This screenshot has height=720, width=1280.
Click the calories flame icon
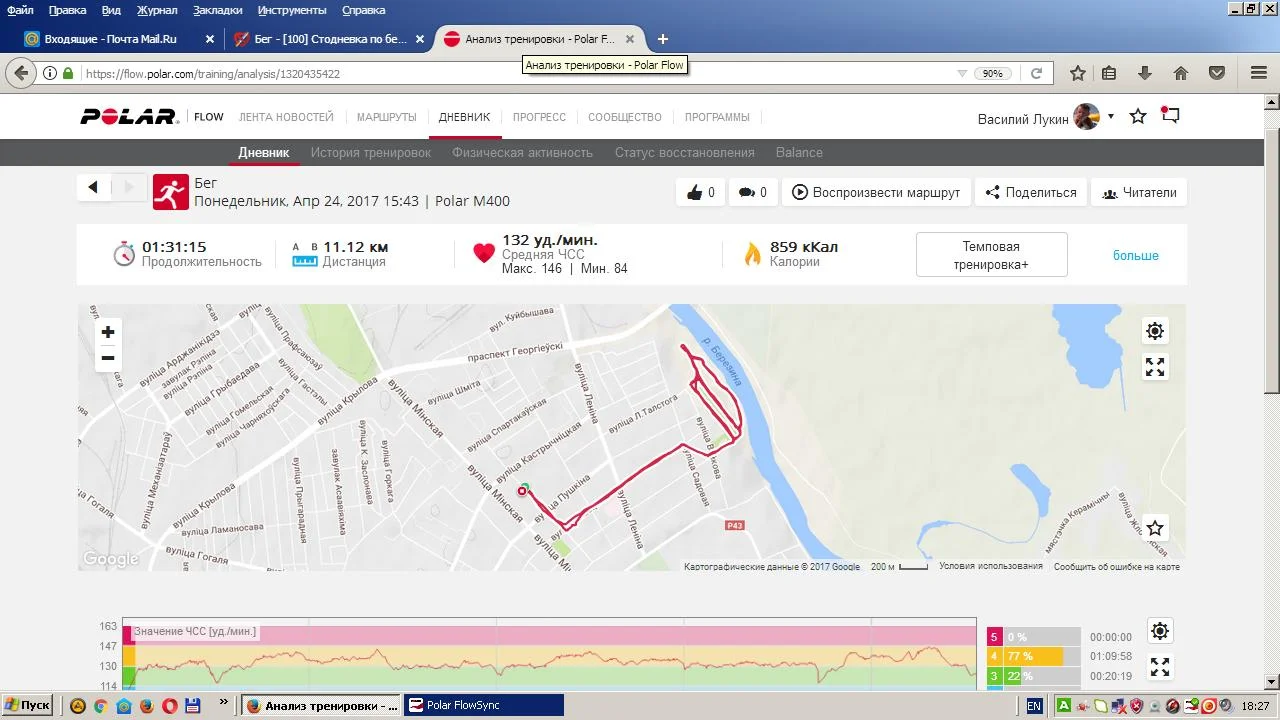coord(752,254)
